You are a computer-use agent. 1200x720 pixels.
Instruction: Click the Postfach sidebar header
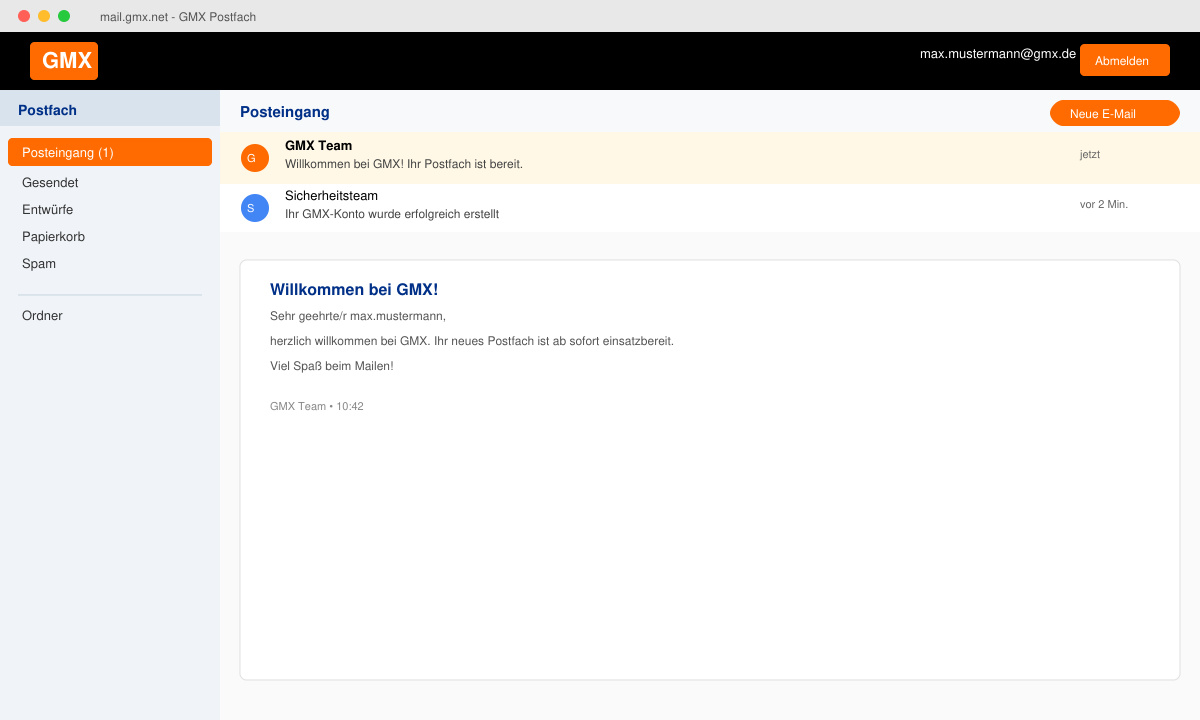pyautogui.click(x=110, y=110)
